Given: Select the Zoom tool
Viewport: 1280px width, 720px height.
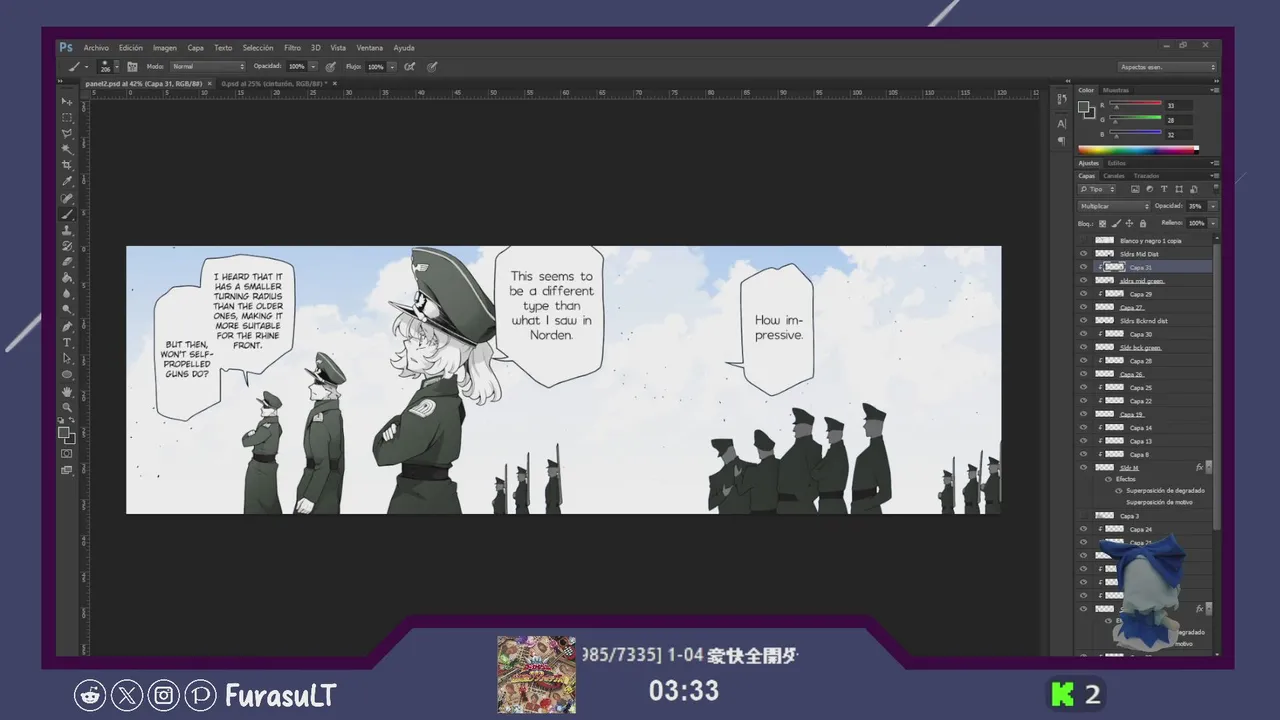Looking at the screenshot, I should pos(67,407).
